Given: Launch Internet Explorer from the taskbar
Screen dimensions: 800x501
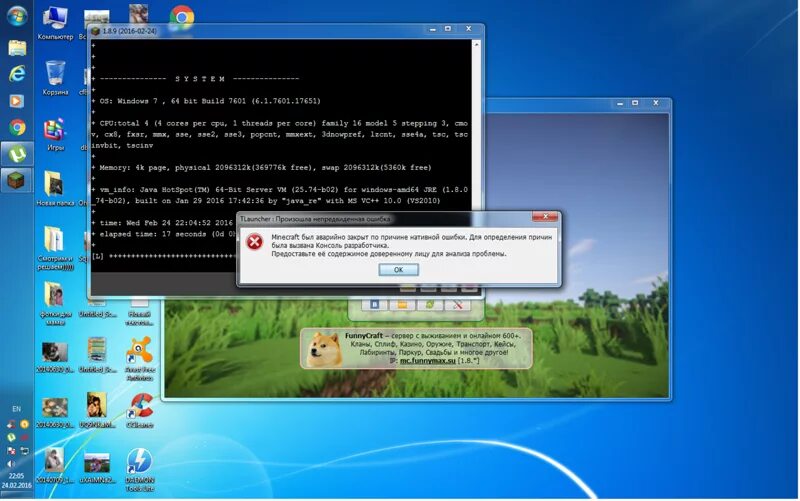Looking at the screenshot, I should (17, 74).
